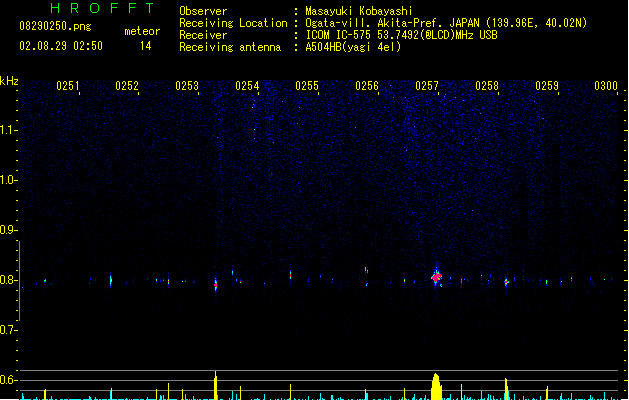
Task: Click the kHz axis unit label
Action: [9, 81]
